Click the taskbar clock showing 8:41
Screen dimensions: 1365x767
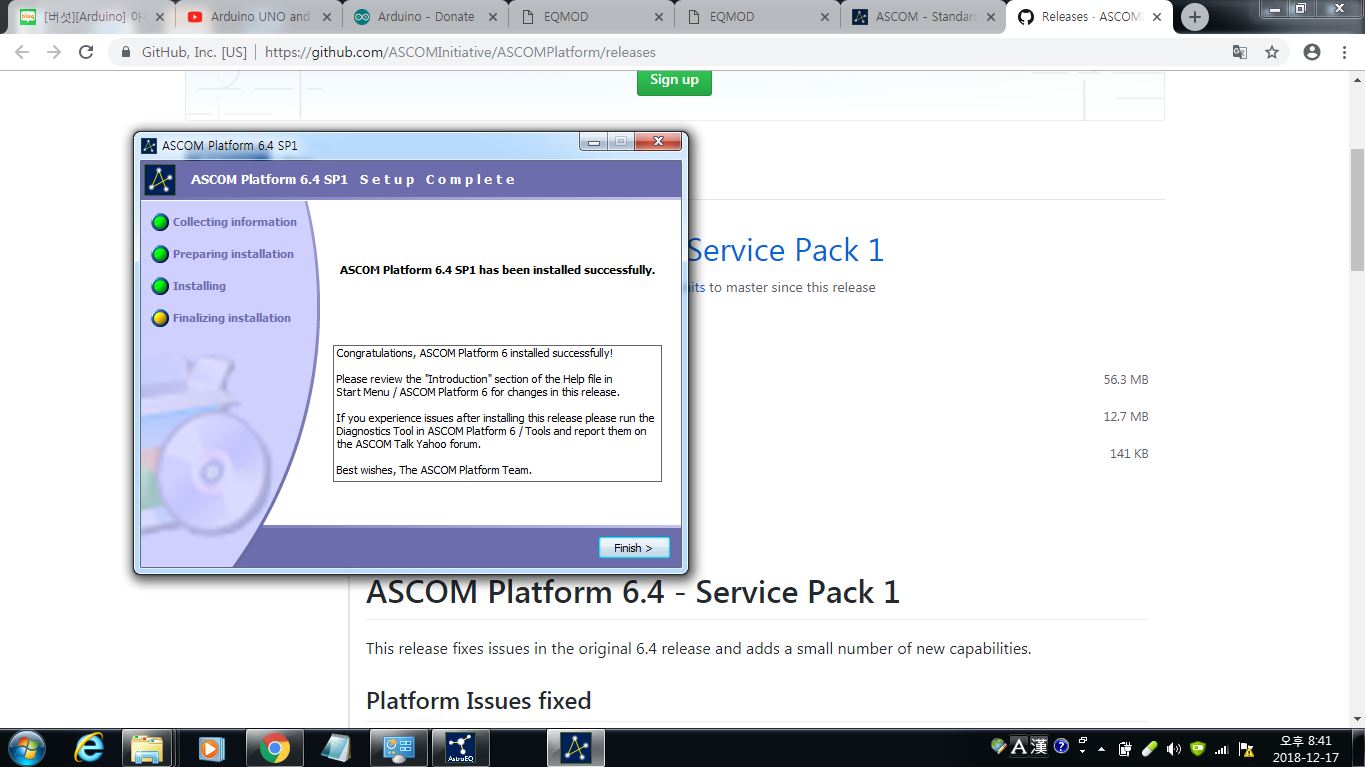1306,749
